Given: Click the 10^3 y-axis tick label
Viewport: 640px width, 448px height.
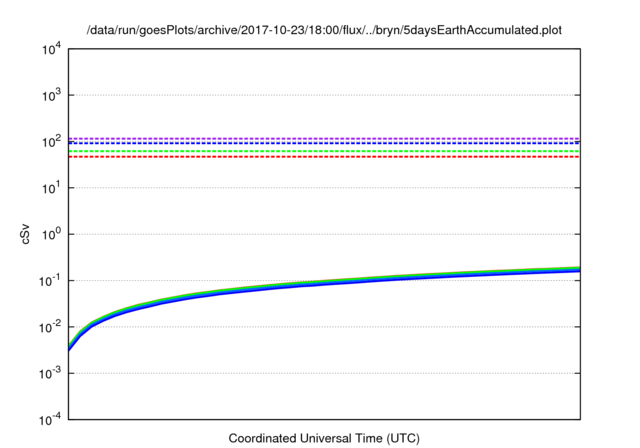Looking at the screenshot, I should pyautogui.click(x=51, y=96).
